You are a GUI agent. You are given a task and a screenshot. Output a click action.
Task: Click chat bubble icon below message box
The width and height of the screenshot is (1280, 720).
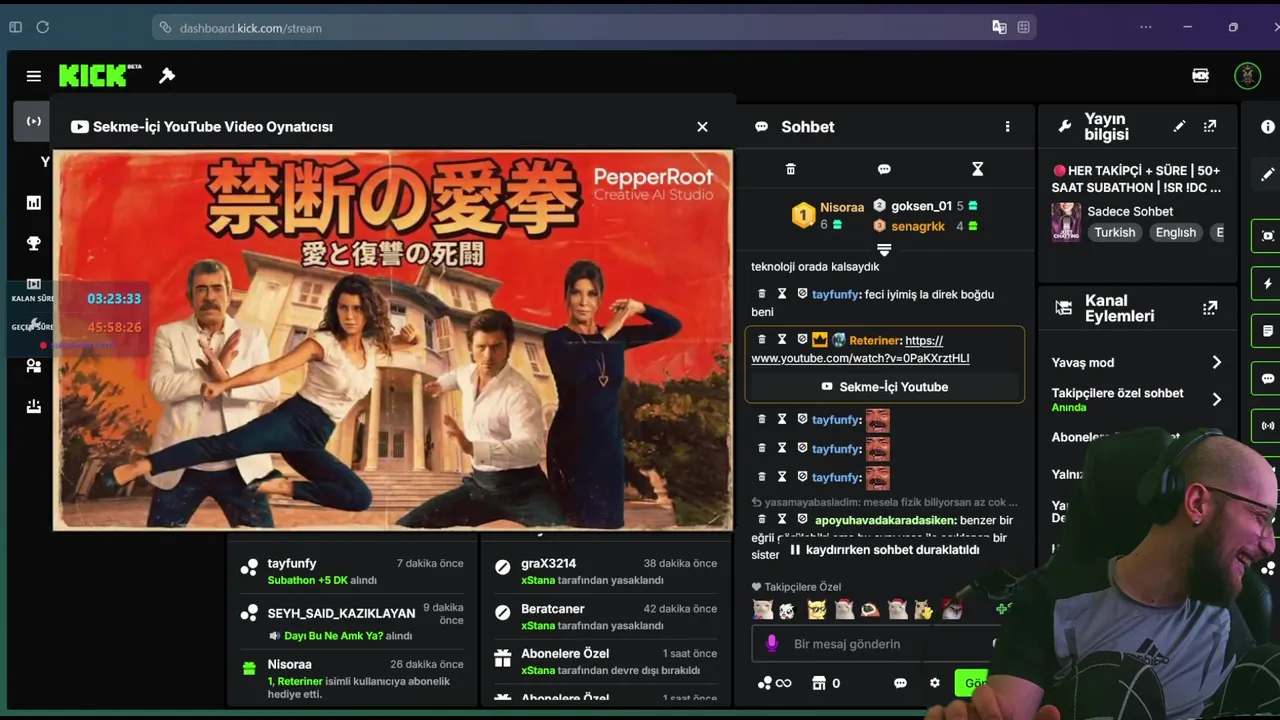click(900, 683)
